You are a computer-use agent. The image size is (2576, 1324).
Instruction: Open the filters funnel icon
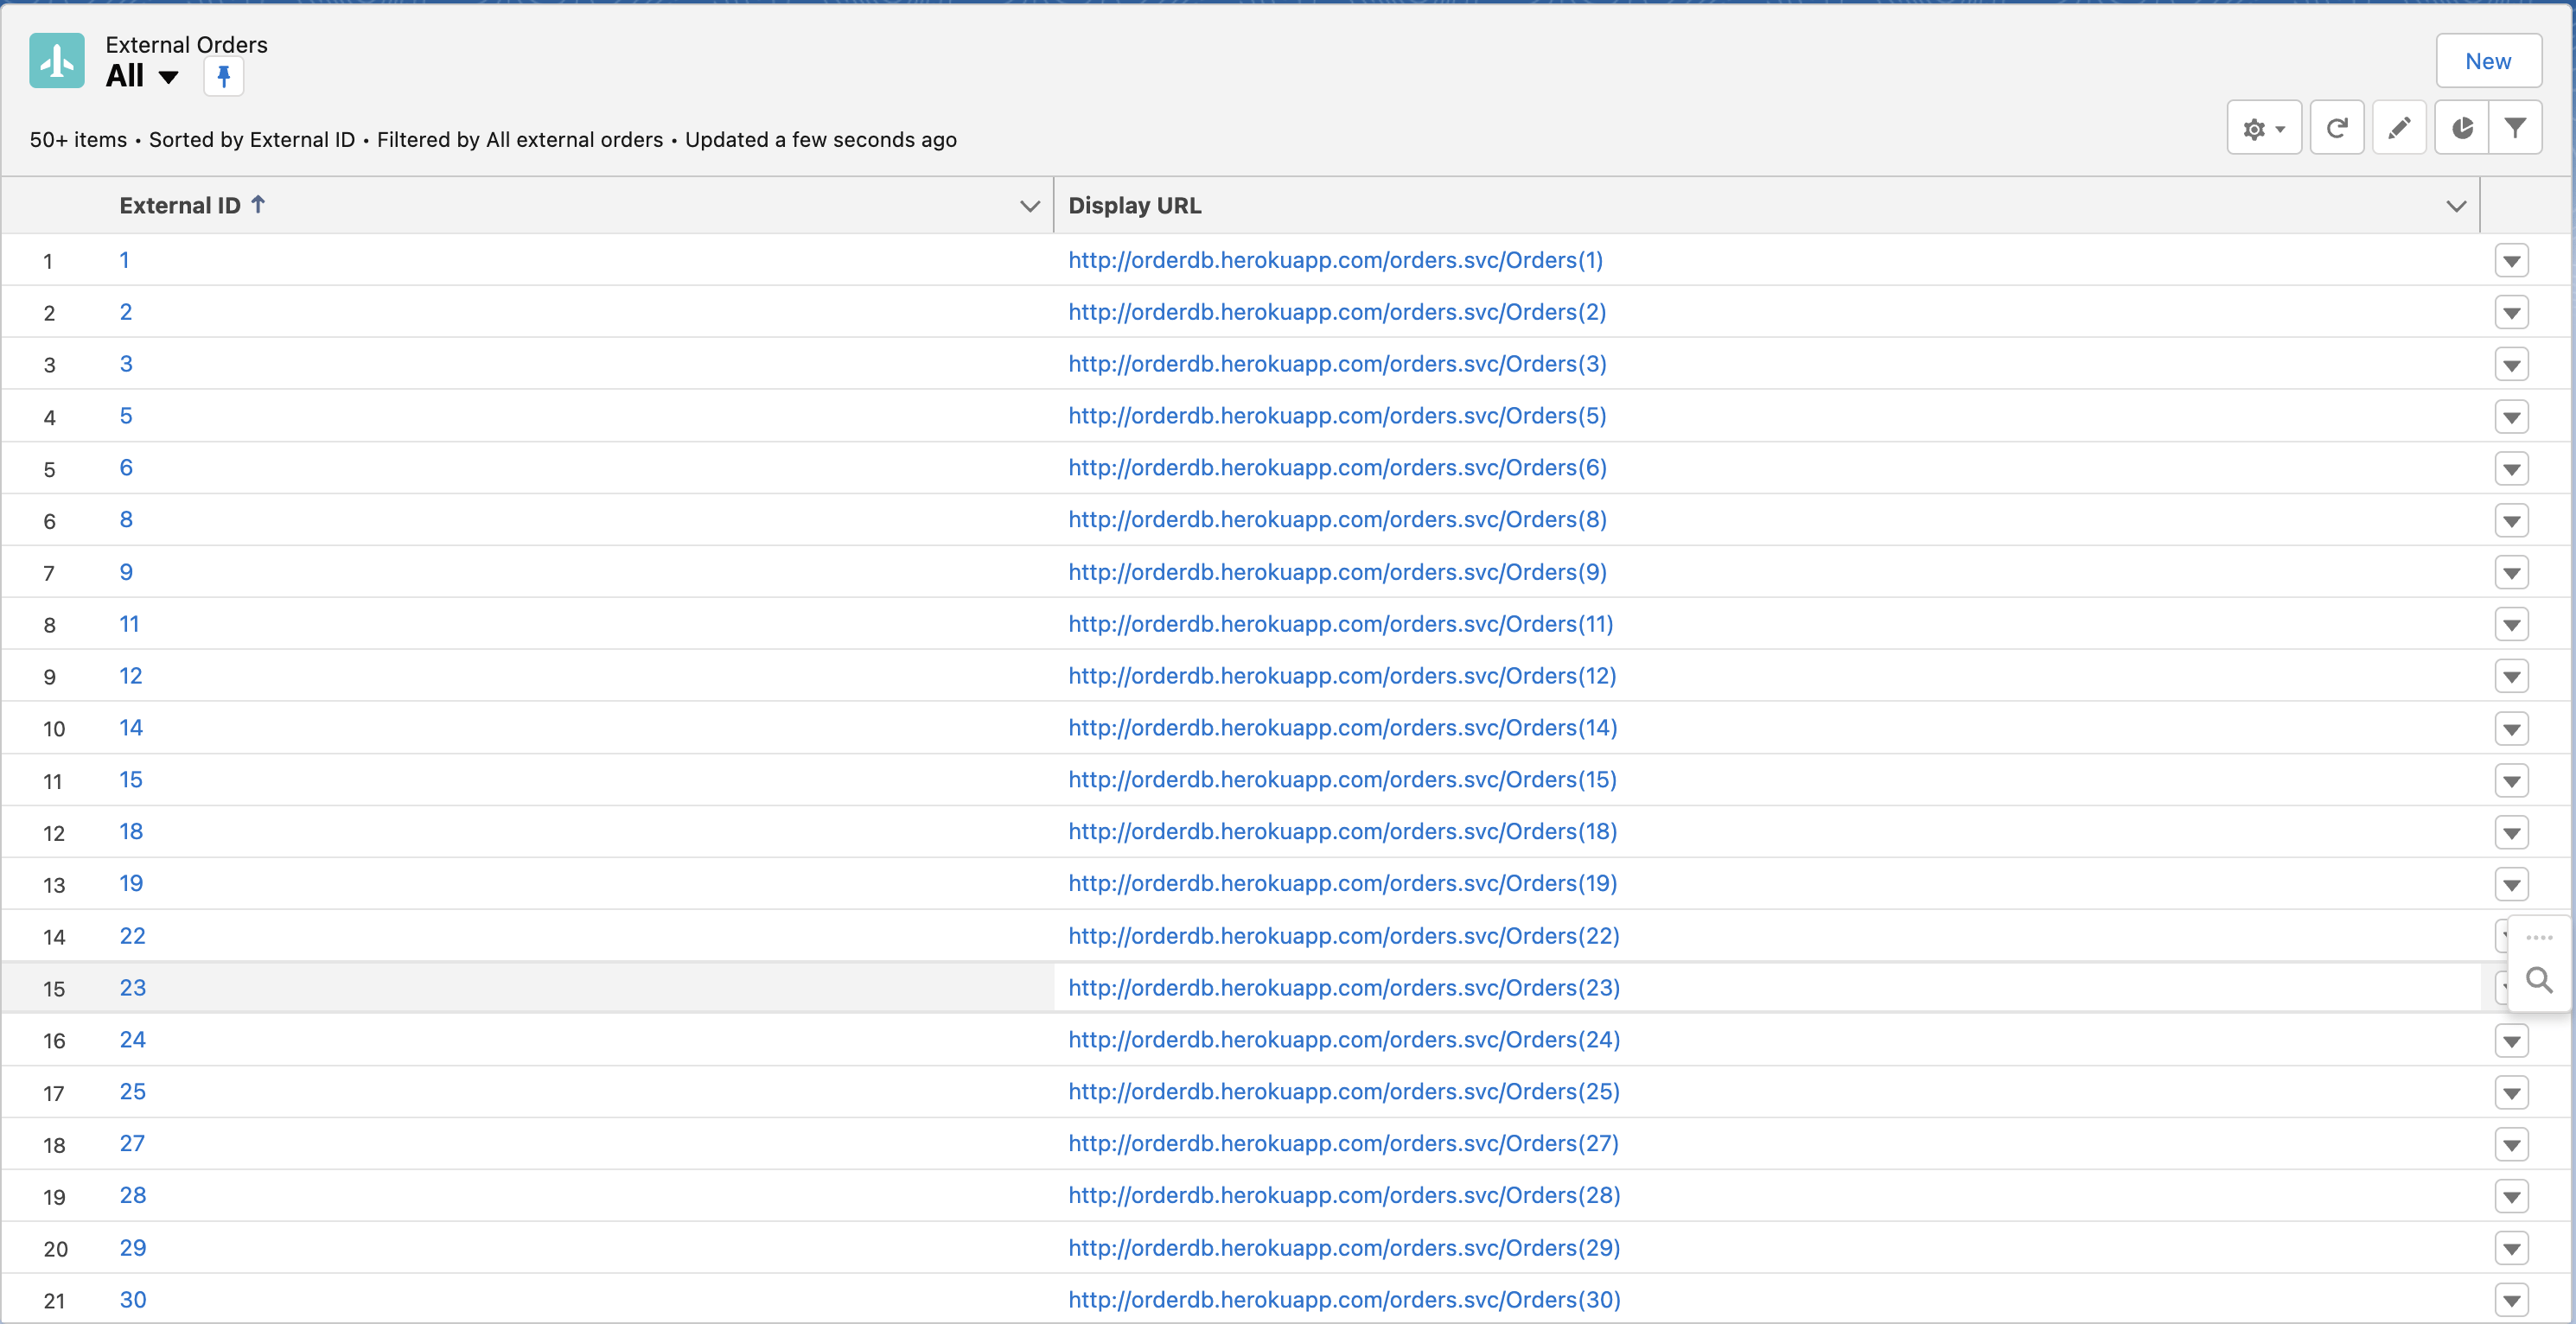coord(2514,128)
